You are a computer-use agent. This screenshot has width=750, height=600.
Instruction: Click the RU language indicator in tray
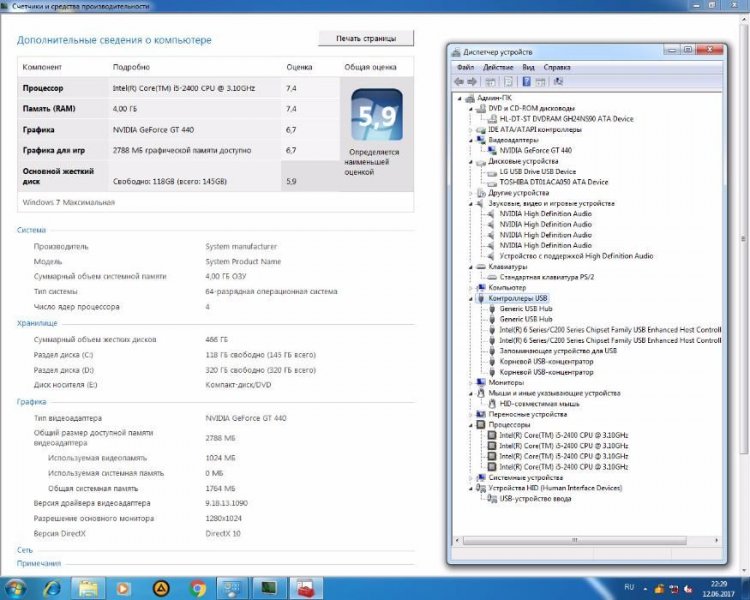tap(629, 587)
